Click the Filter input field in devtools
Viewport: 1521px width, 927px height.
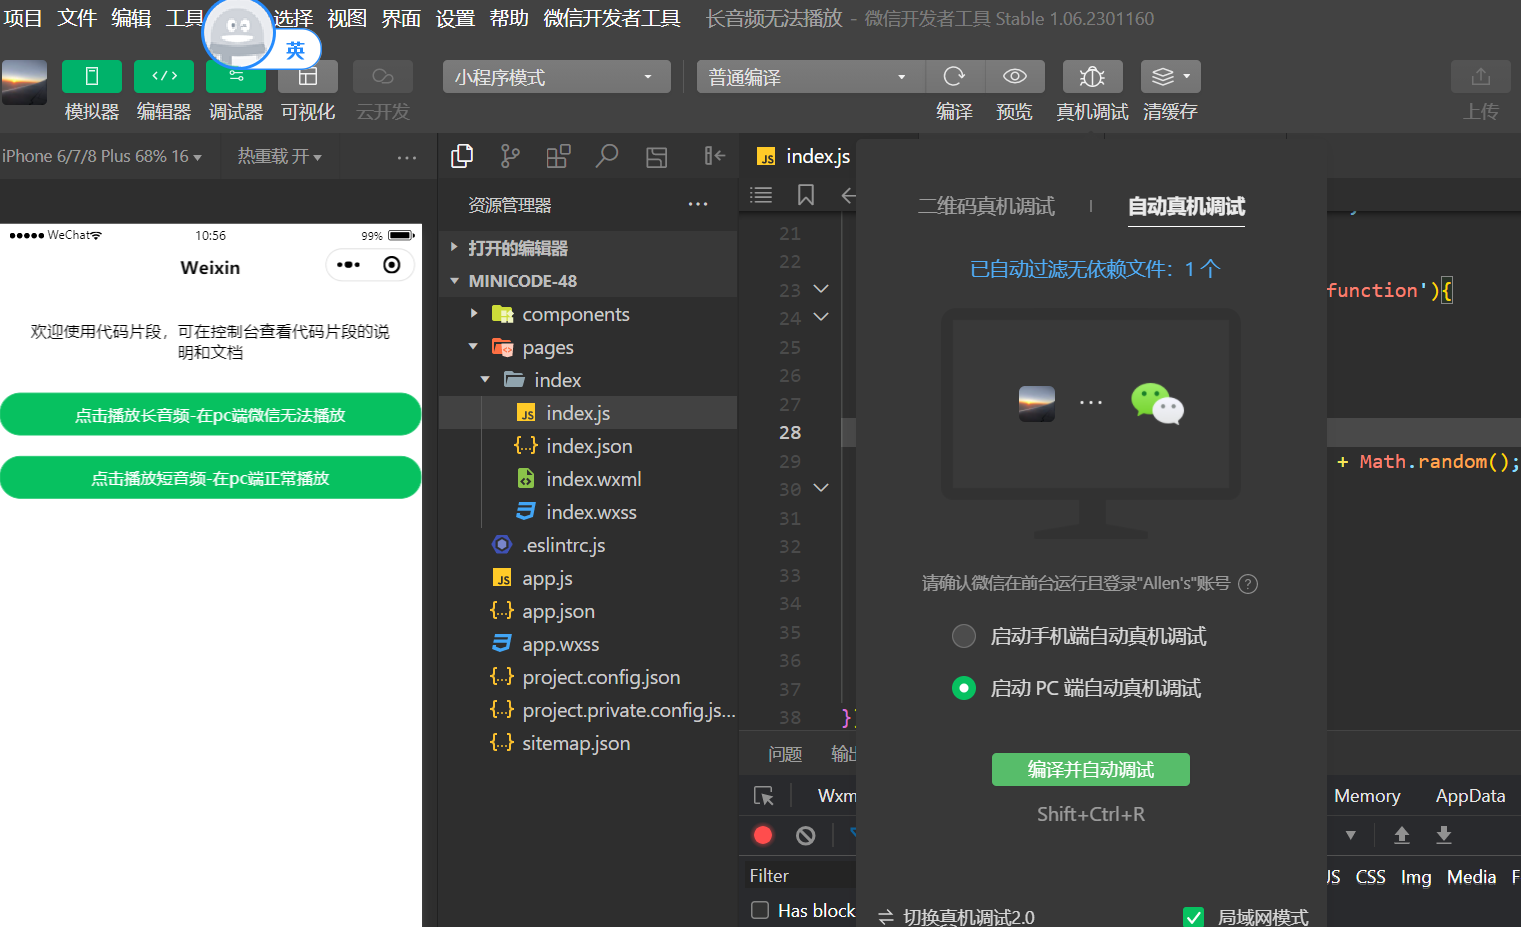[x=801, y=875]
